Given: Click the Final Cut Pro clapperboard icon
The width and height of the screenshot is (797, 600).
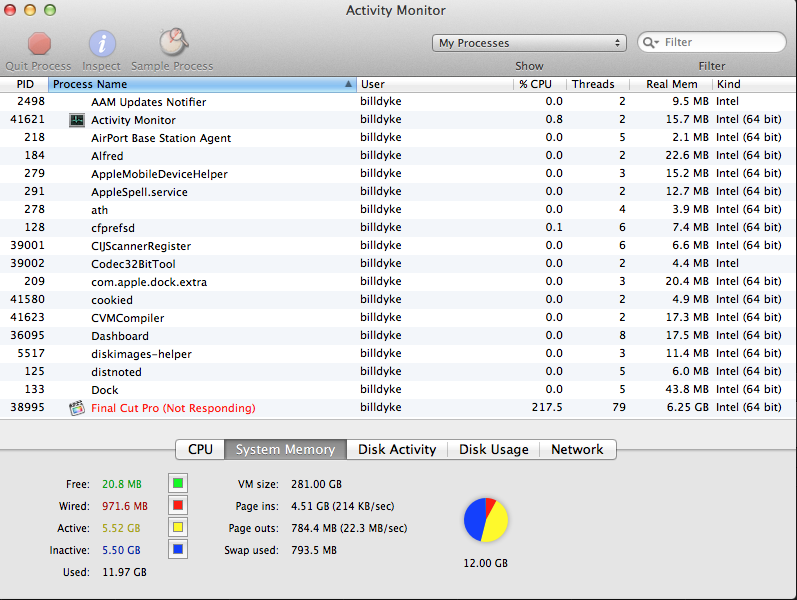Looking at the screenshot, I should pyautogui.click(x=77, y=408).
